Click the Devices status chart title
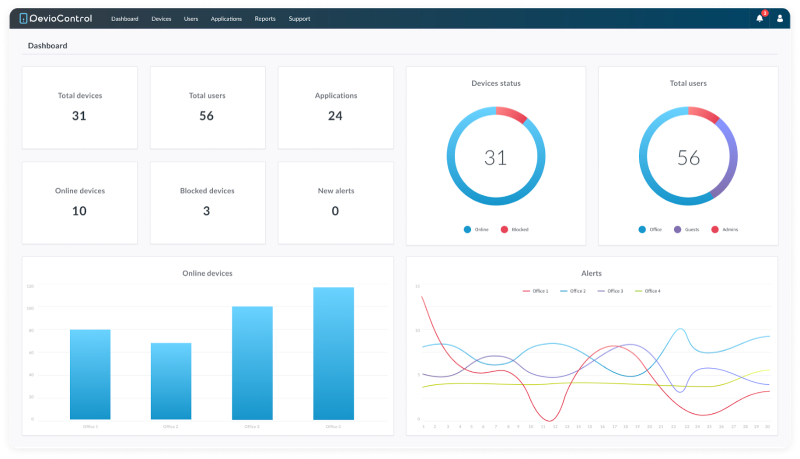The image size is (800, 459). (496, 83)
